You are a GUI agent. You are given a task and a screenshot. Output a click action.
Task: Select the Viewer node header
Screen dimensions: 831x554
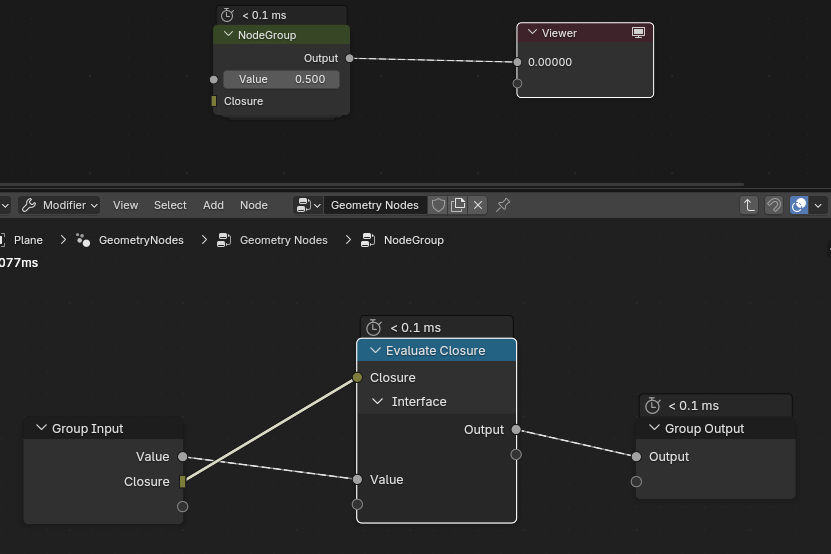(x=585, y=32)
